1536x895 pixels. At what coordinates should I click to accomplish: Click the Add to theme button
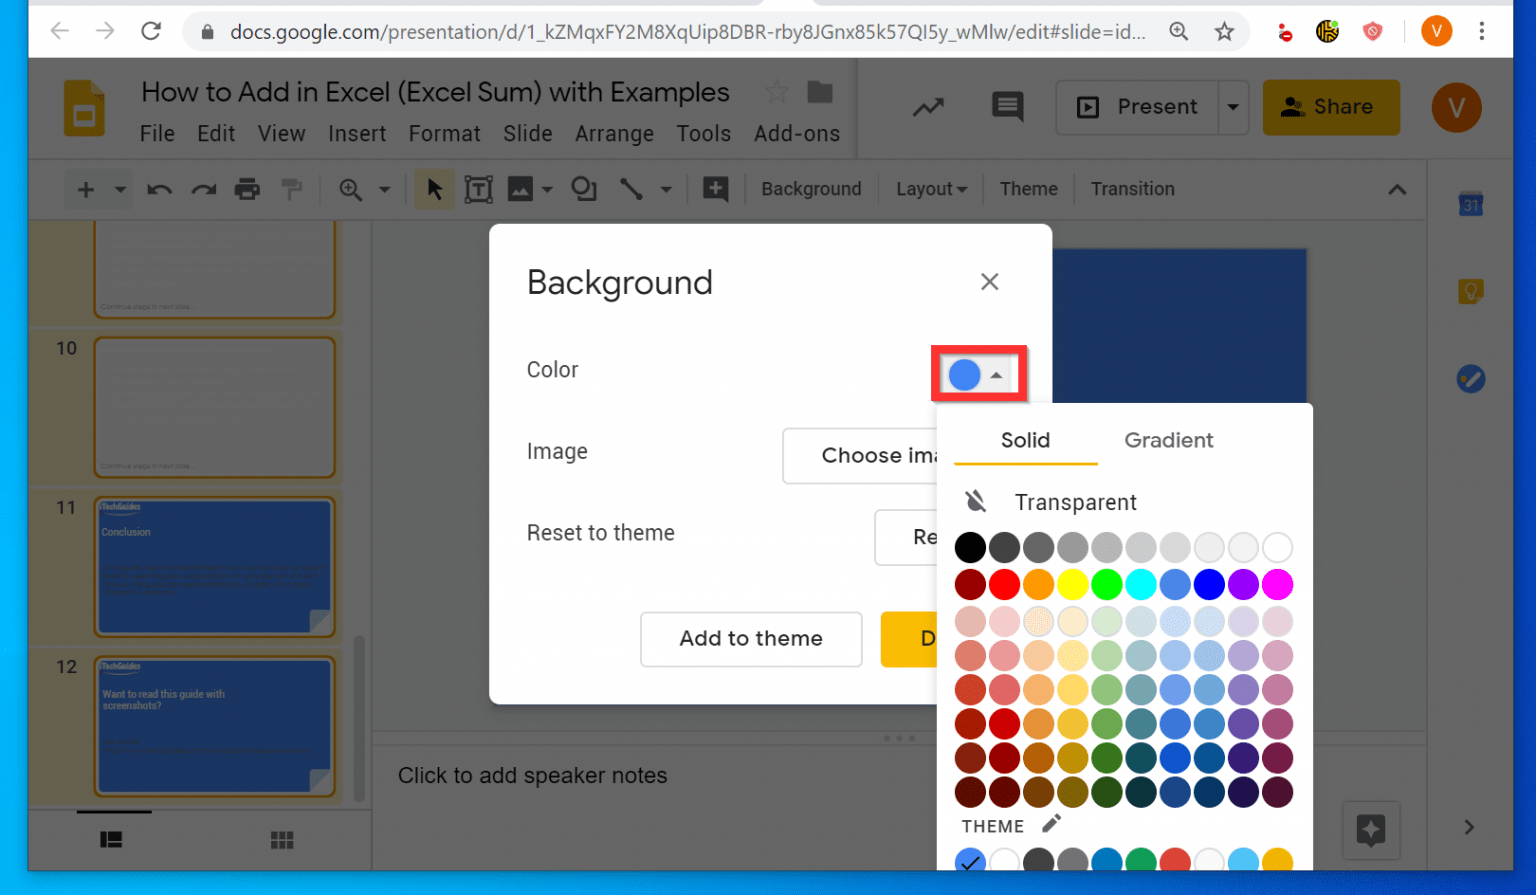pos(751,639)
